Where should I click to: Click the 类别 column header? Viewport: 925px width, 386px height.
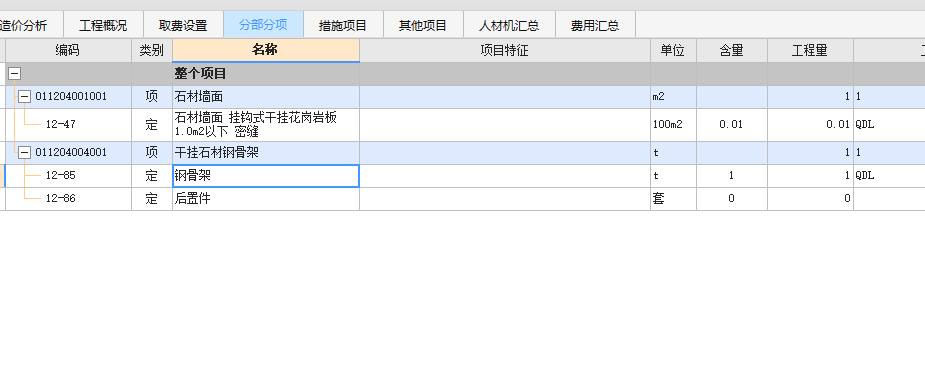(152, 51)
